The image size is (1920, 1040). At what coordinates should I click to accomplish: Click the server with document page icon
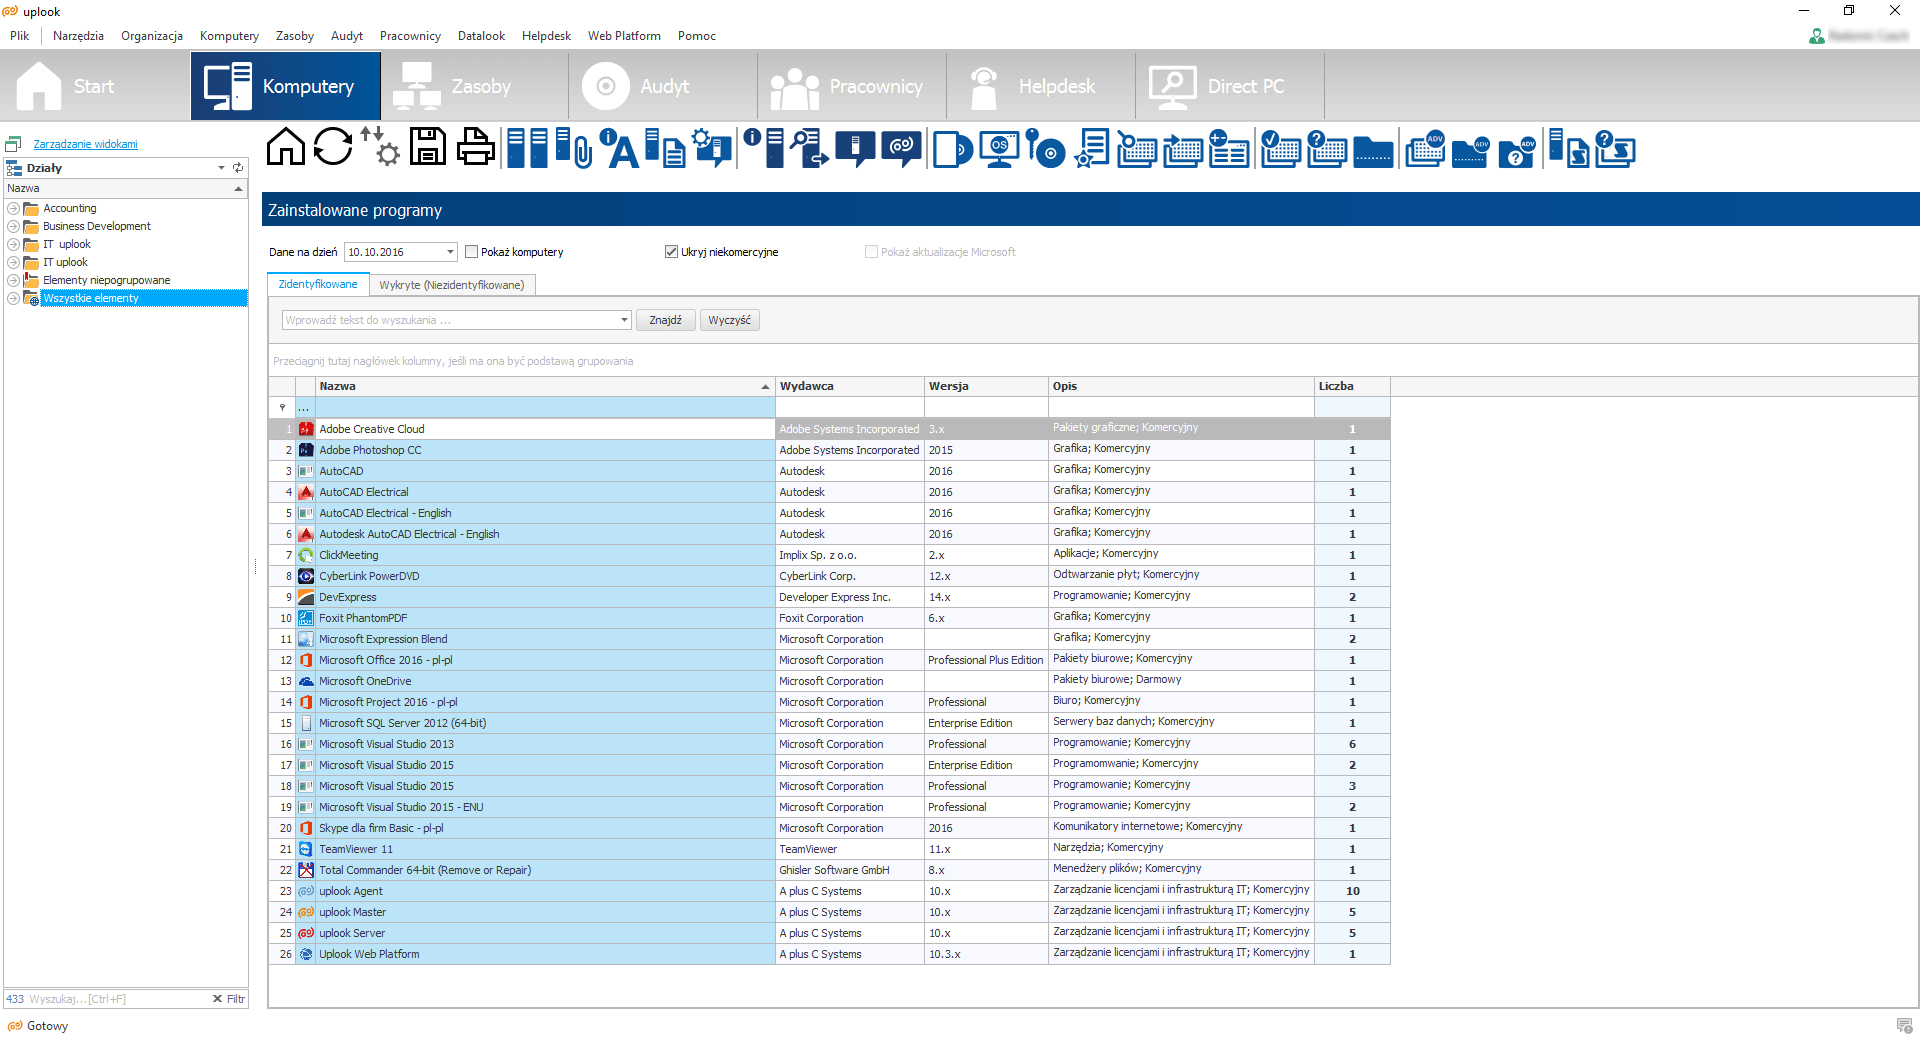pos(665,147)
